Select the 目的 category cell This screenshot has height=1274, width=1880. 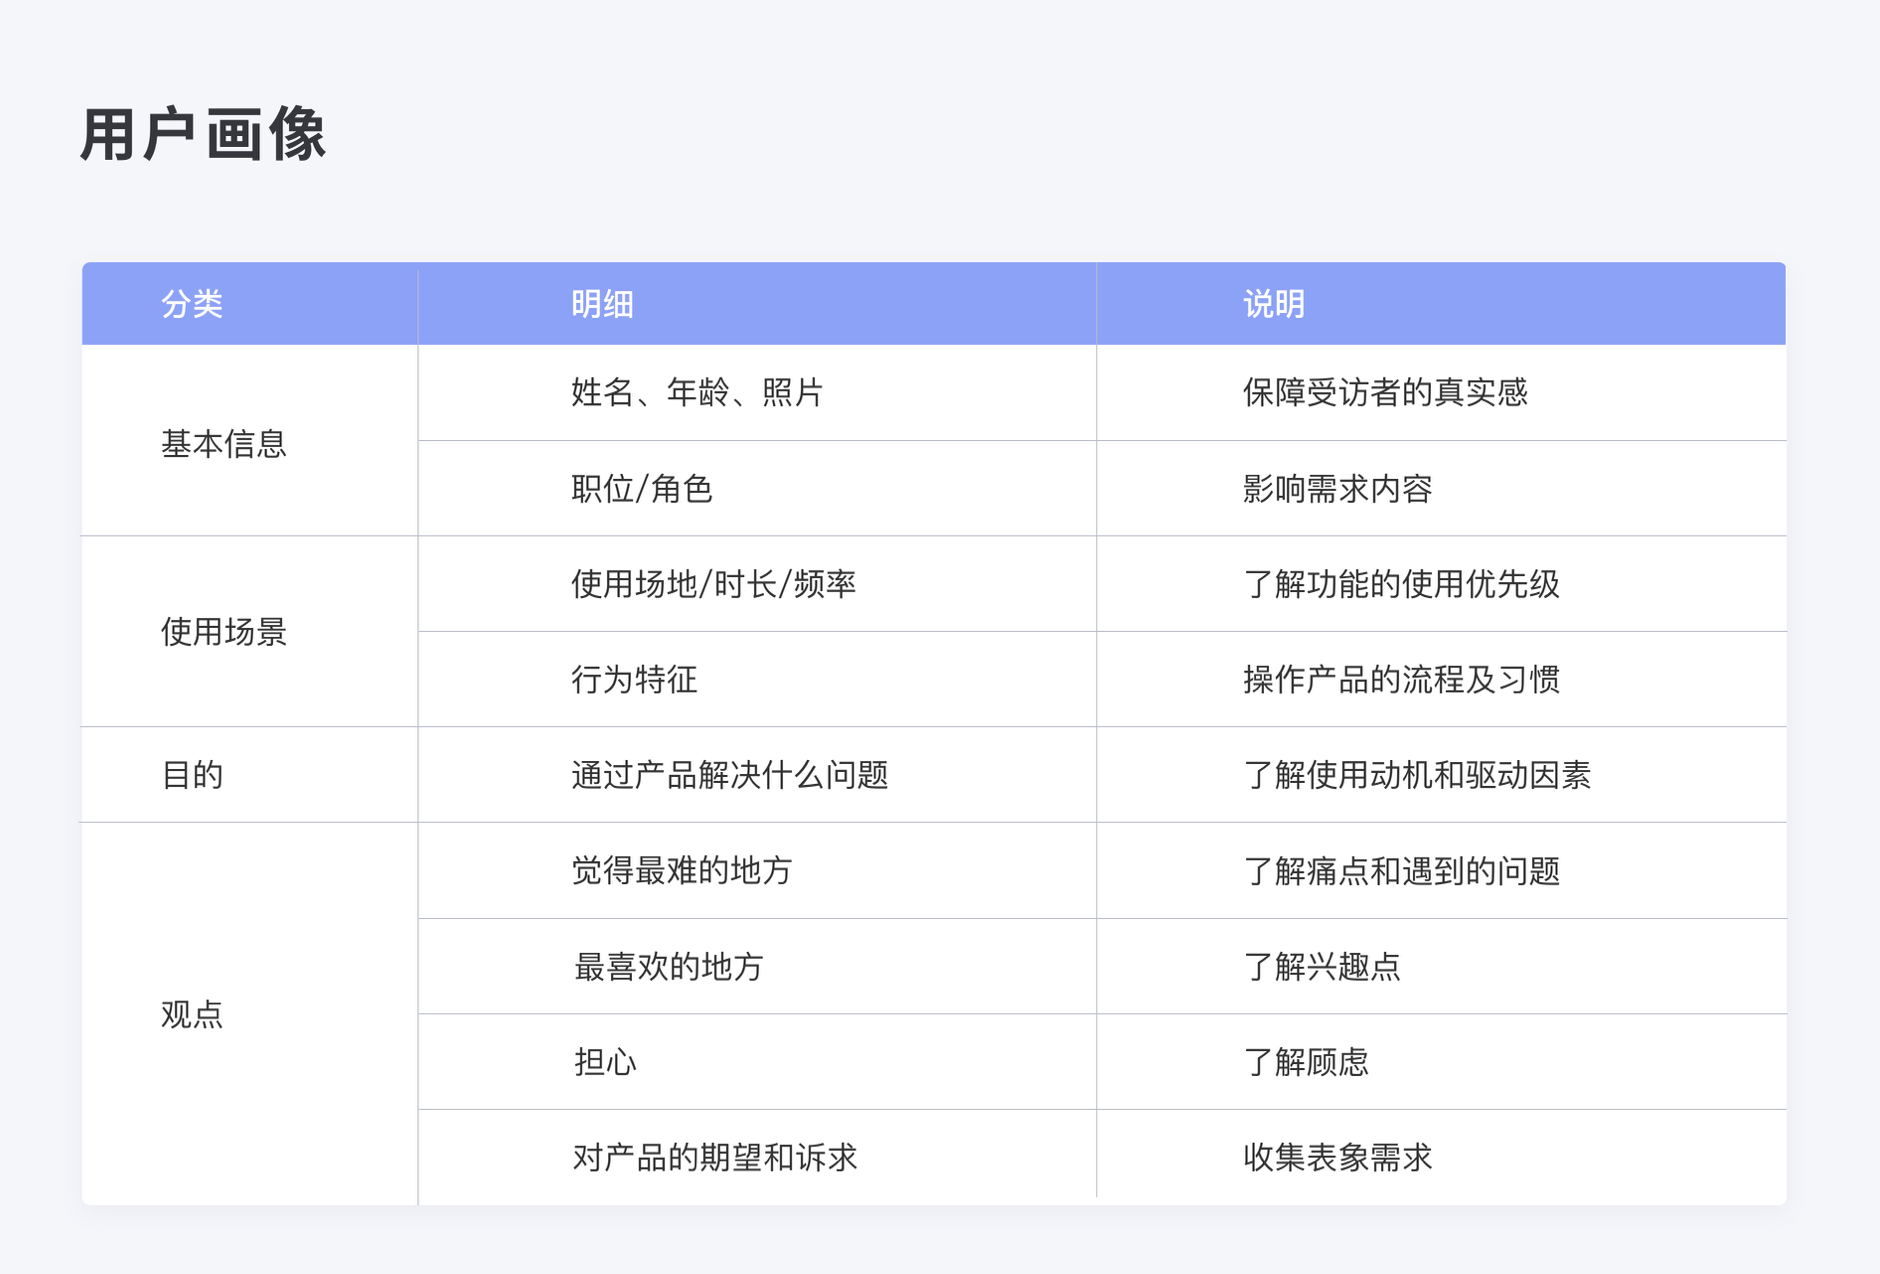pos(192,775)
